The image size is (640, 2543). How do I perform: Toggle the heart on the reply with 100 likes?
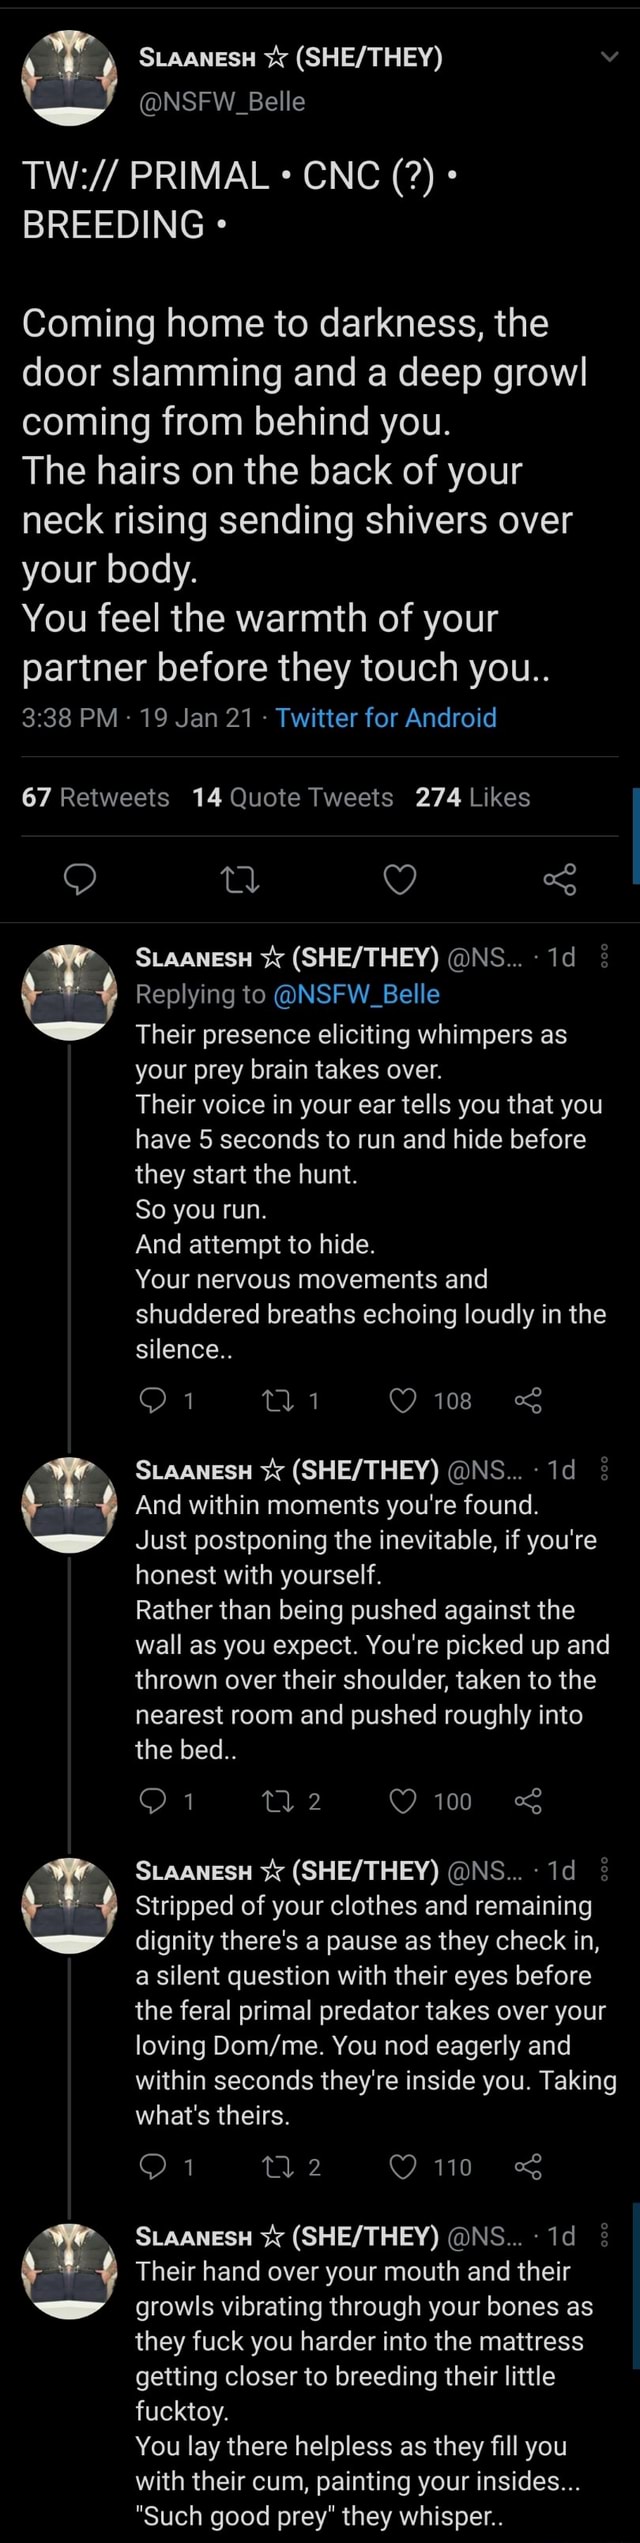pos(403,1801)
